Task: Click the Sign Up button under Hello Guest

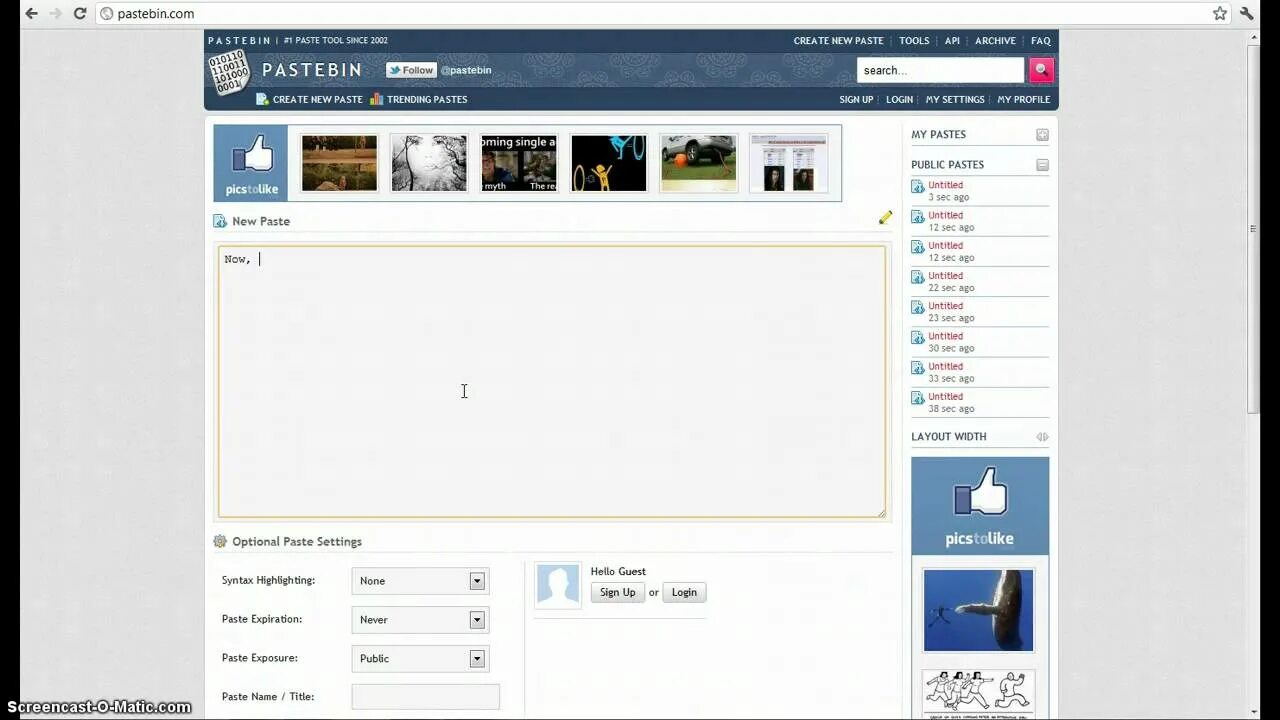Action: tap(617, 593)
